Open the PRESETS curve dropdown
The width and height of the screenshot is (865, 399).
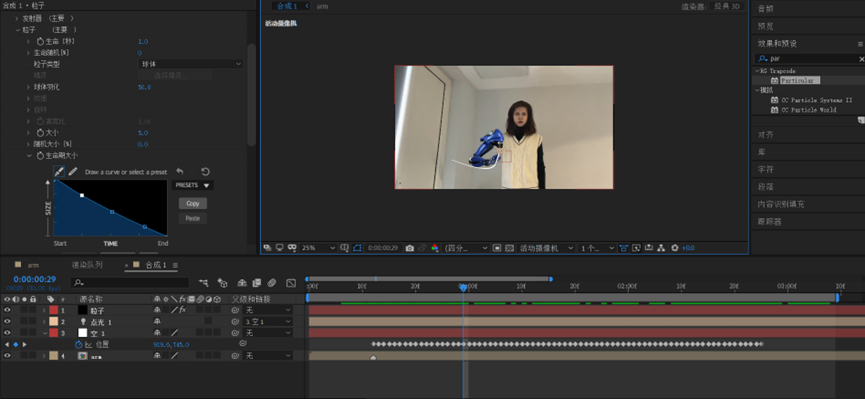pos(193,185)
